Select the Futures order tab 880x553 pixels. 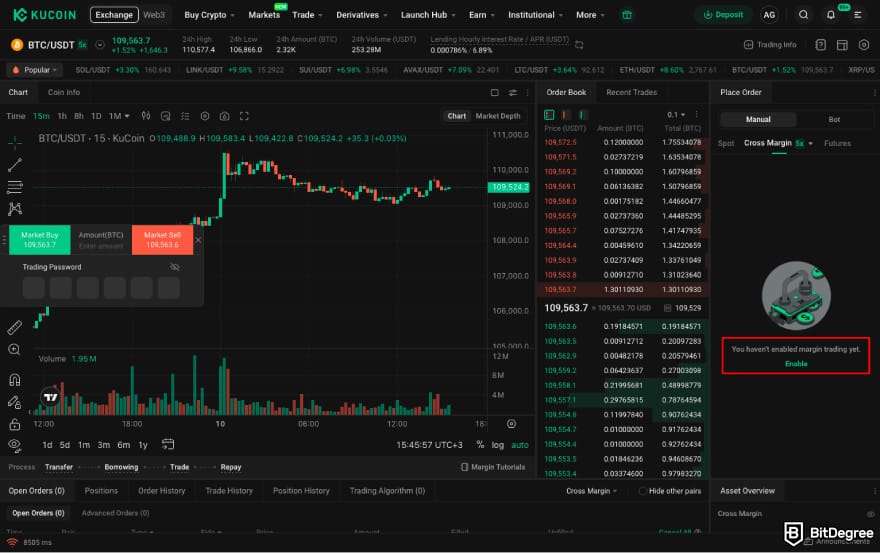pos(837,143)
